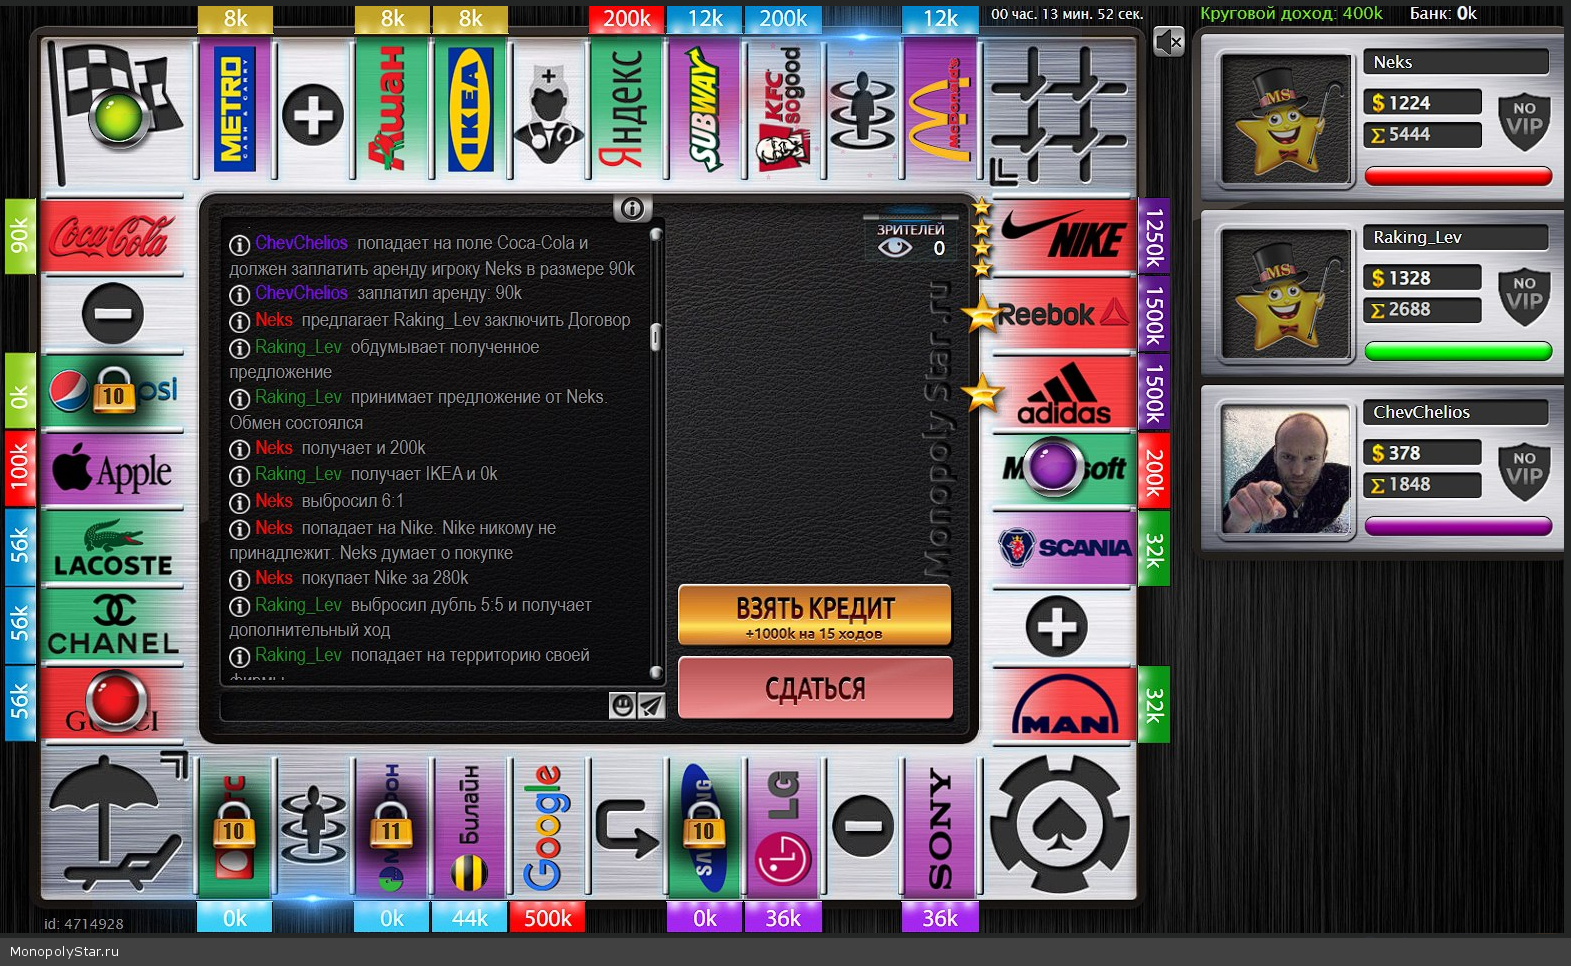Select the Gucci board cell
Image resolution: width=1571 pixels, height=966 pixels.
tap(112, 705)
